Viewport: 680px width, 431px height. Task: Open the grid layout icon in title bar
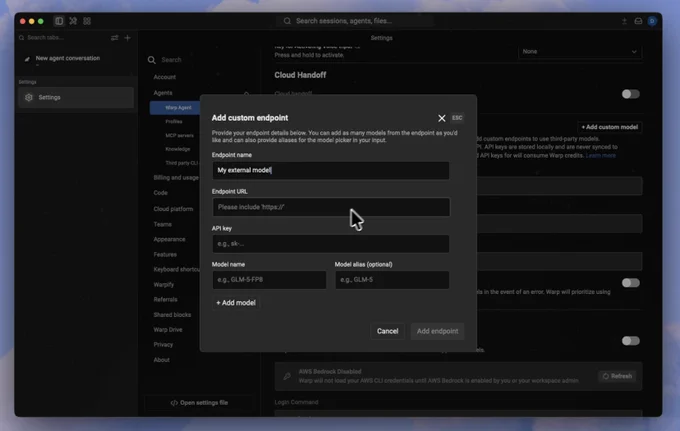pos(87,21)
